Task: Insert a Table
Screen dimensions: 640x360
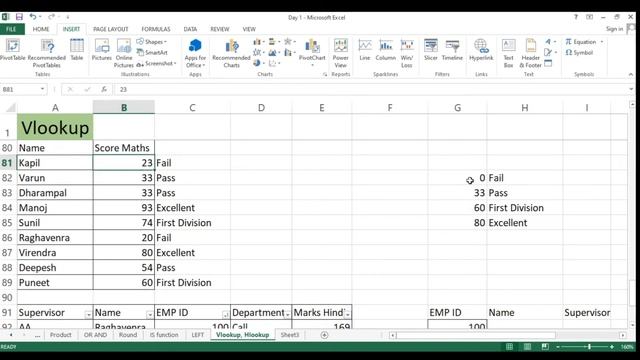Action: pyautogui.click(x=77, y=50)
